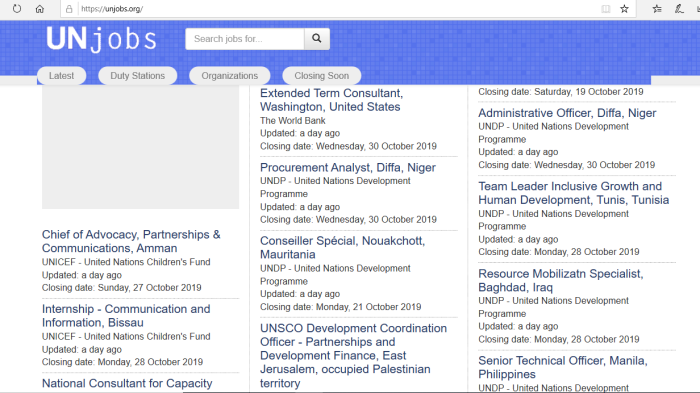The height and width of the screenshot is (393, 700).
Task: Open the Latest tab
Action: coord(62,75)
